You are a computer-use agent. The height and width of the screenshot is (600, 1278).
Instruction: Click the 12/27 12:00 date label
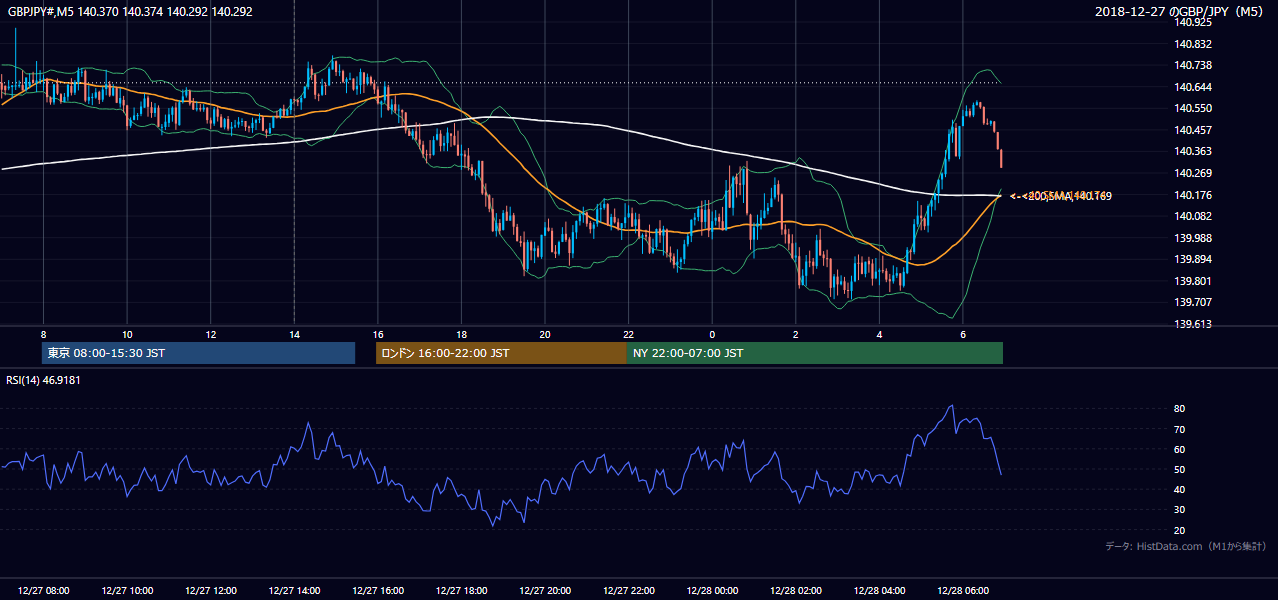[211, 590]
